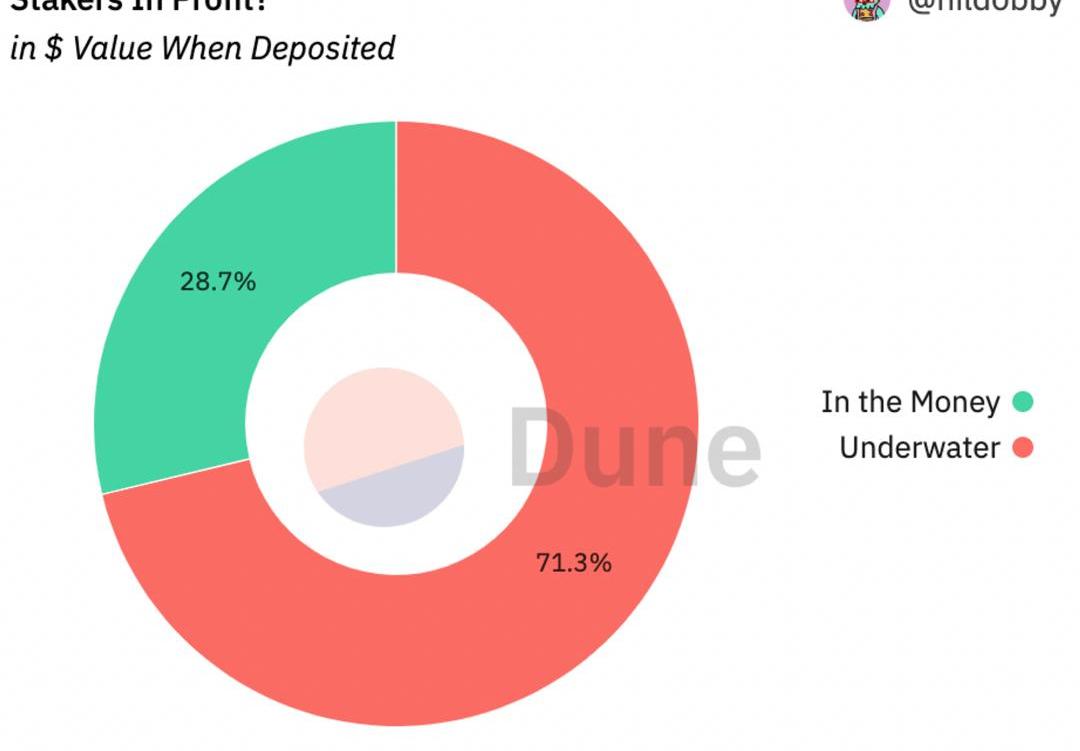Screen dimensions: 1080x751
Task: Click the red legend dot for Underwater
Action: [x=1022, y=447]
